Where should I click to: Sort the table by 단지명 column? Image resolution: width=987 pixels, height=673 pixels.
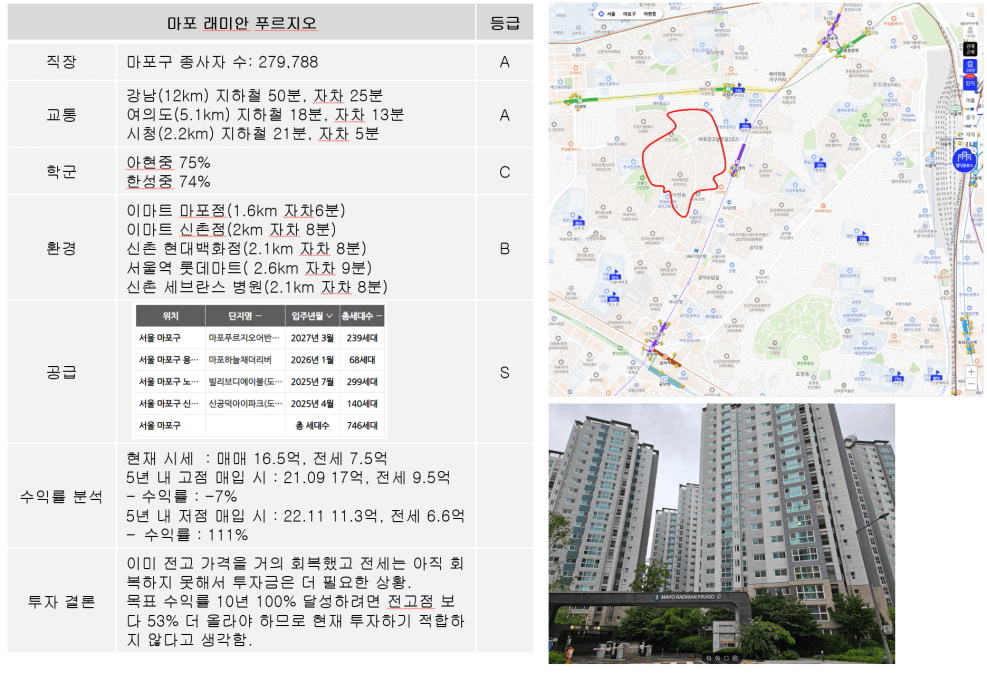pyautogui.click(x=245, y=316)
